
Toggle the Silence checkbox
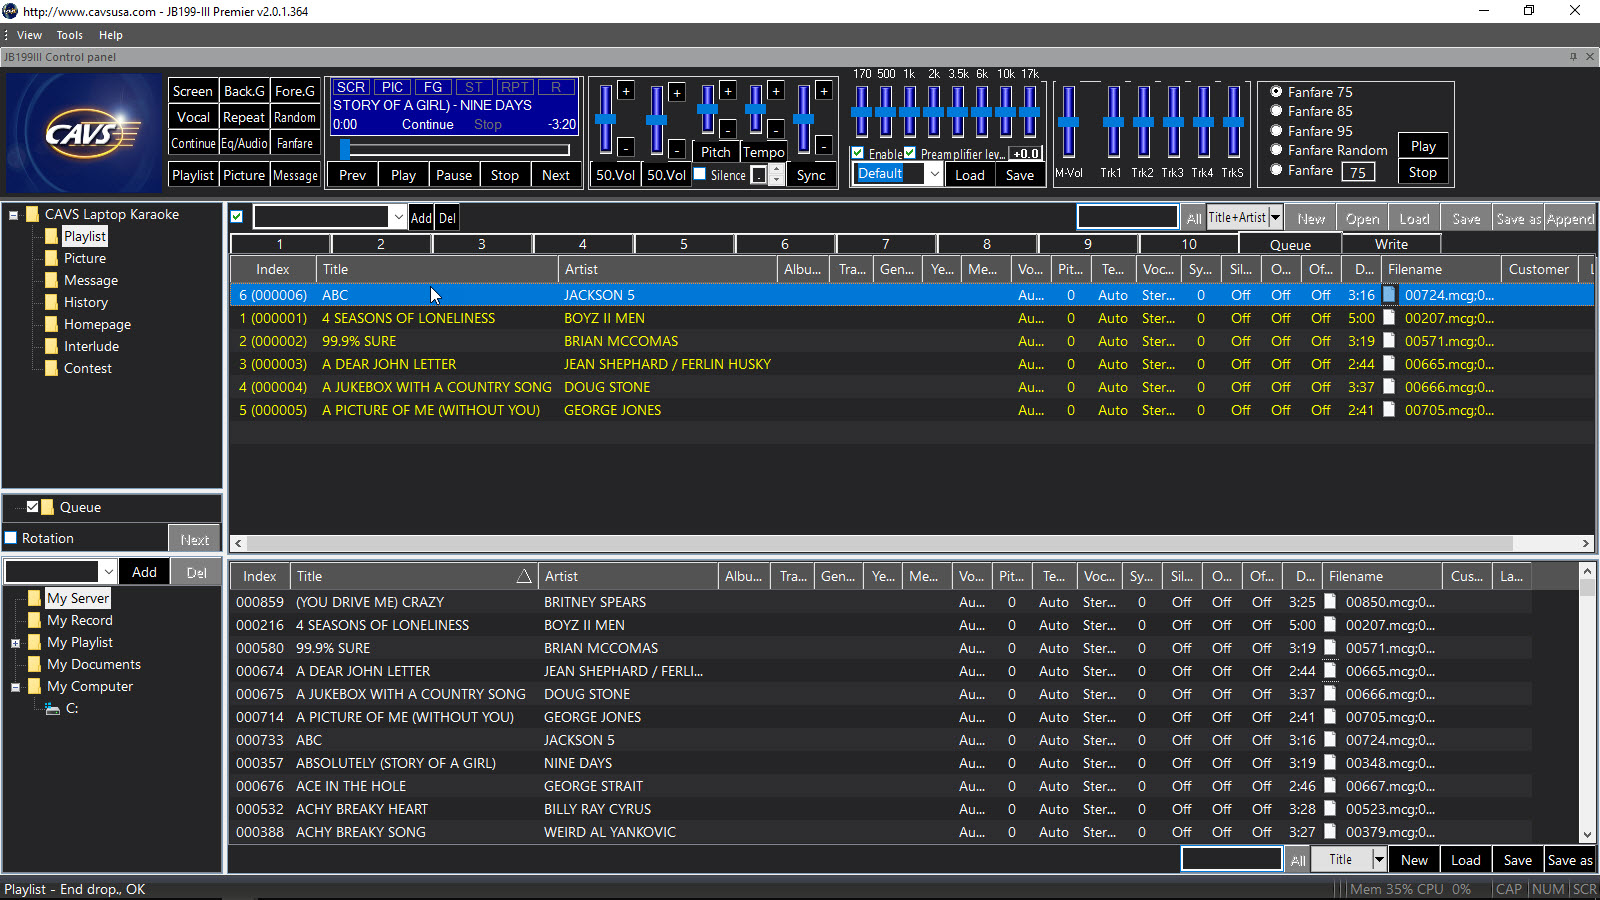[x=700, y=174]
